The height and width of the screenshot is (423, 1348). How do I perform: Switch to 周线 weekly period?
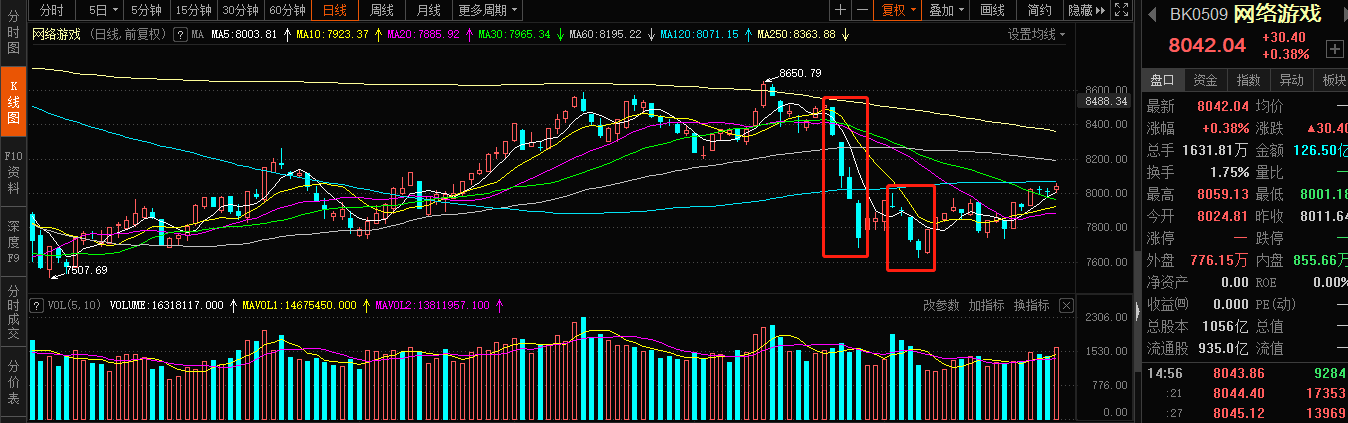click(x=382, y=10)
